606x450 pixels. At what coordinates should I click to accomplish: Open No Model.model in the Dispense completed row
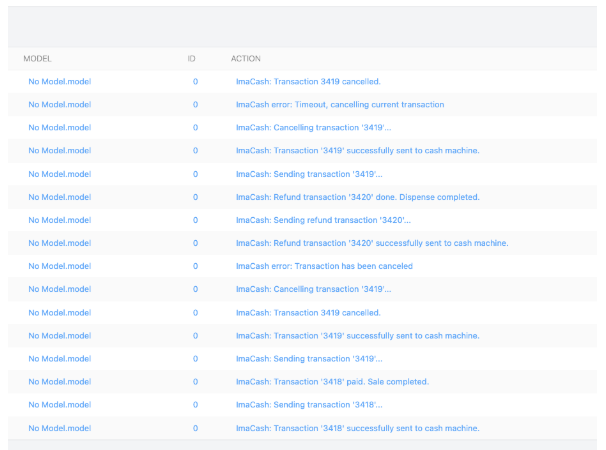click(59, 197)
